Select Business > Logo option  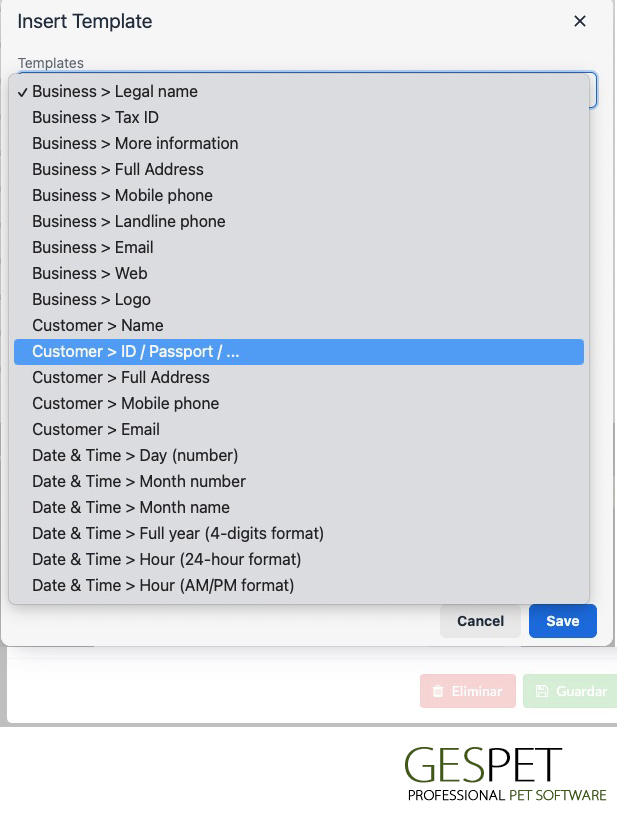pyautogui.click(x=299, y=300)
